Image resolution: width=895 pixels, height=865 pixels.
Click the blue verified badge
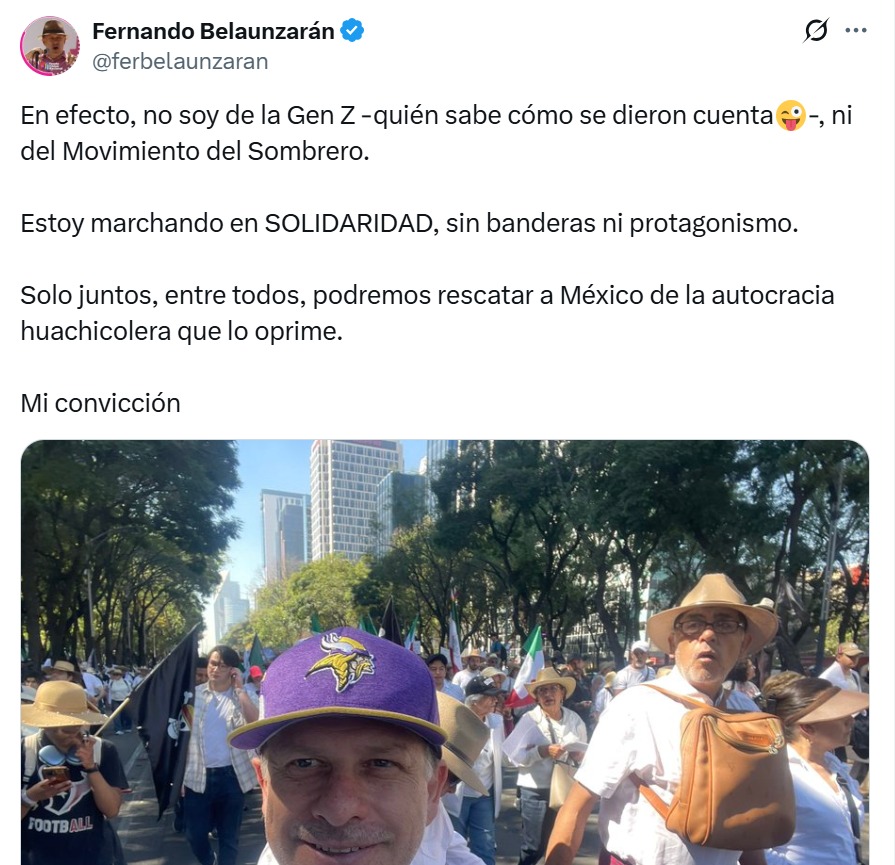pos(352,31)
